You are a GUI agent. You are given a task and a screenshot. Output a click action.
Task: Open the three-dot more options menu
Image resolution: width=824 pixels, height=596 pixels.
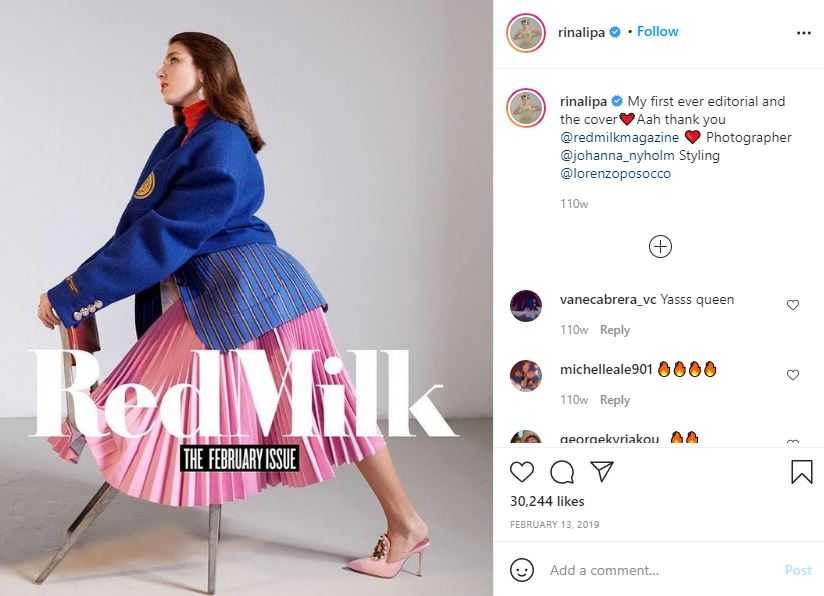click(804, 33)
